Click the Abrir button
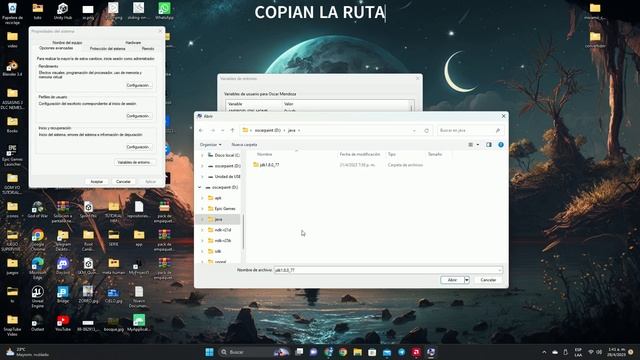 [x=452, y=280]
